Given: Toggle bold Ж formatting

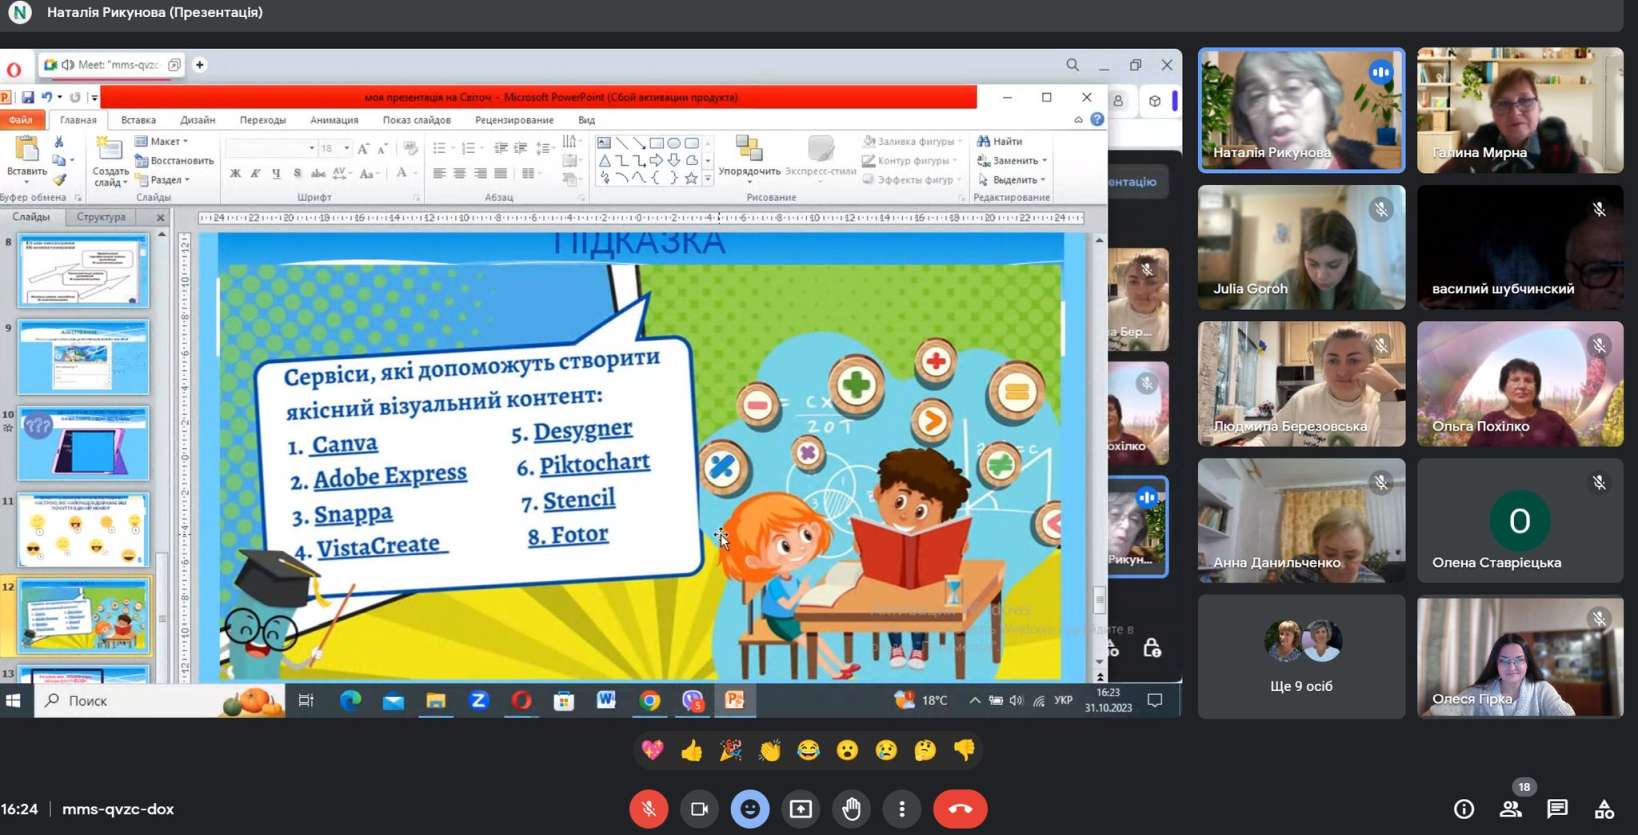Looking at the screenshot, I should (x=235, y=174).
